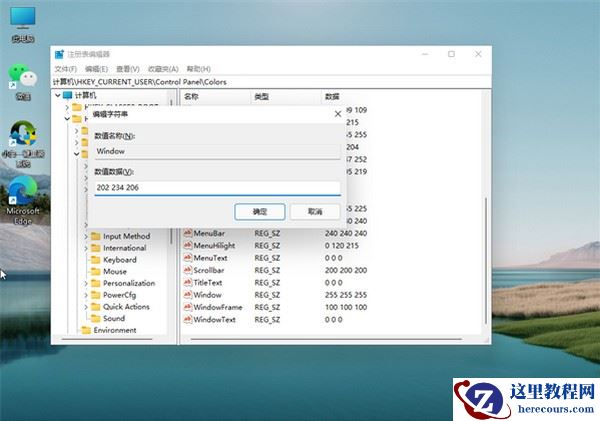Image resolution: width=600 pixels, height=421 pixels.
Task: Open the File (F) menu
Action: [x=65, y=69]
